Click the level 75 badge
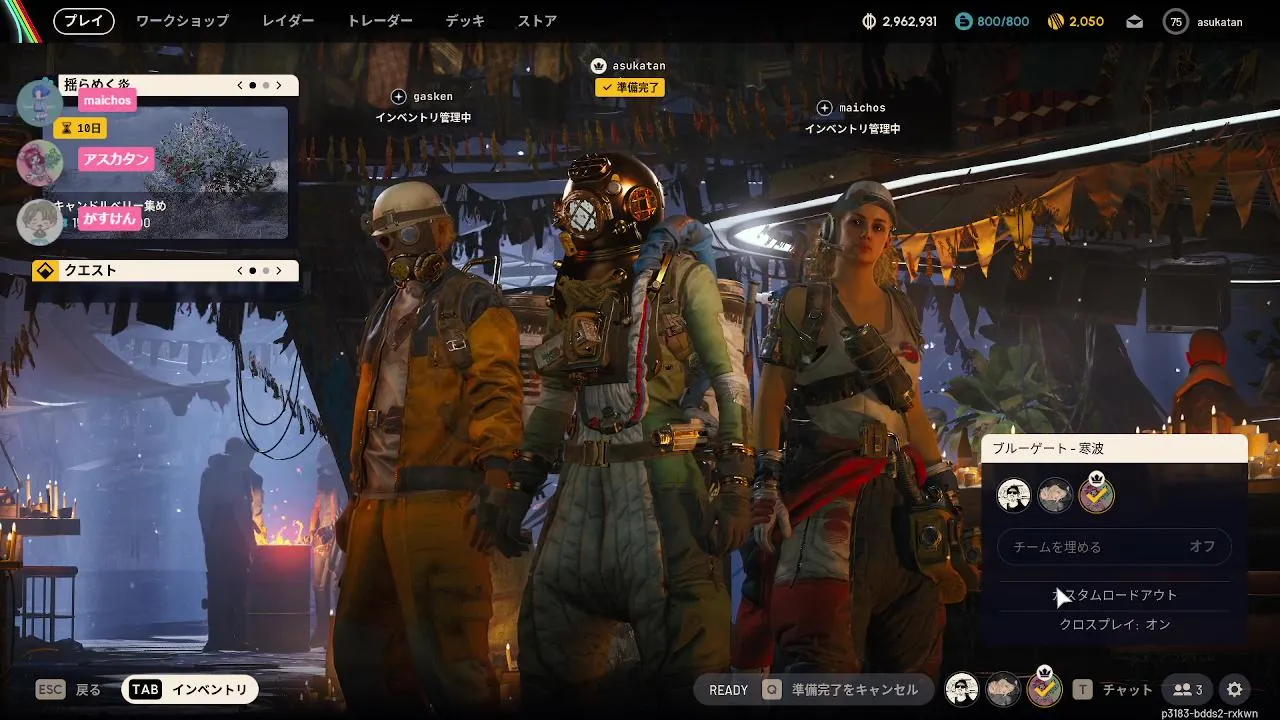1280x720 pixels. (x=1176, y=21)
